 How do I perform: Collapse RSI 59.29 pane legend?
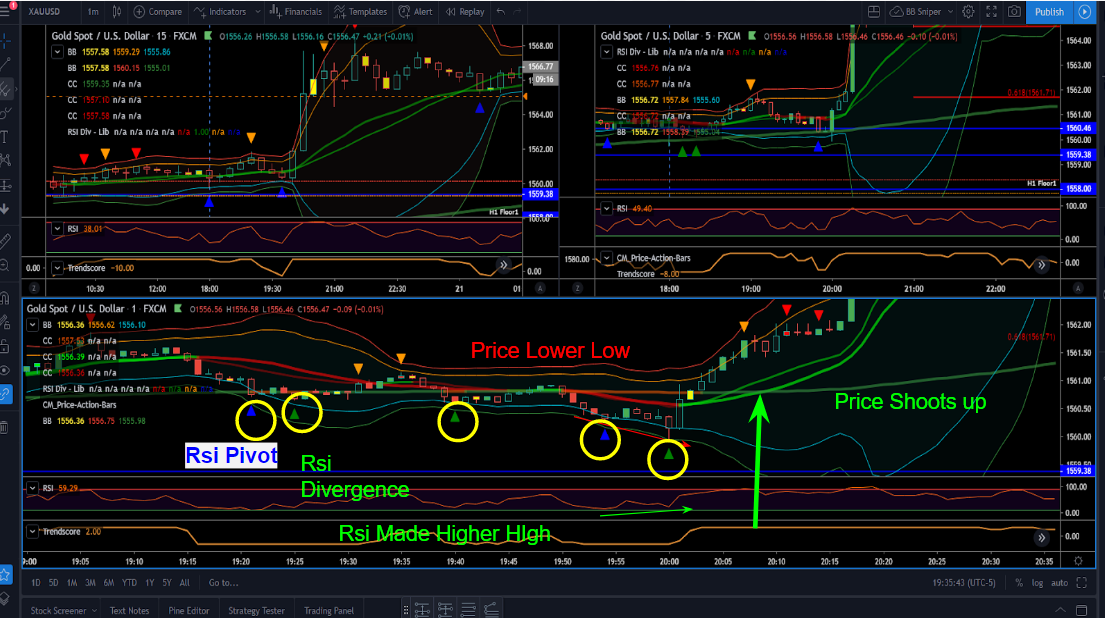pyautogui.click(x=32, y=488)
